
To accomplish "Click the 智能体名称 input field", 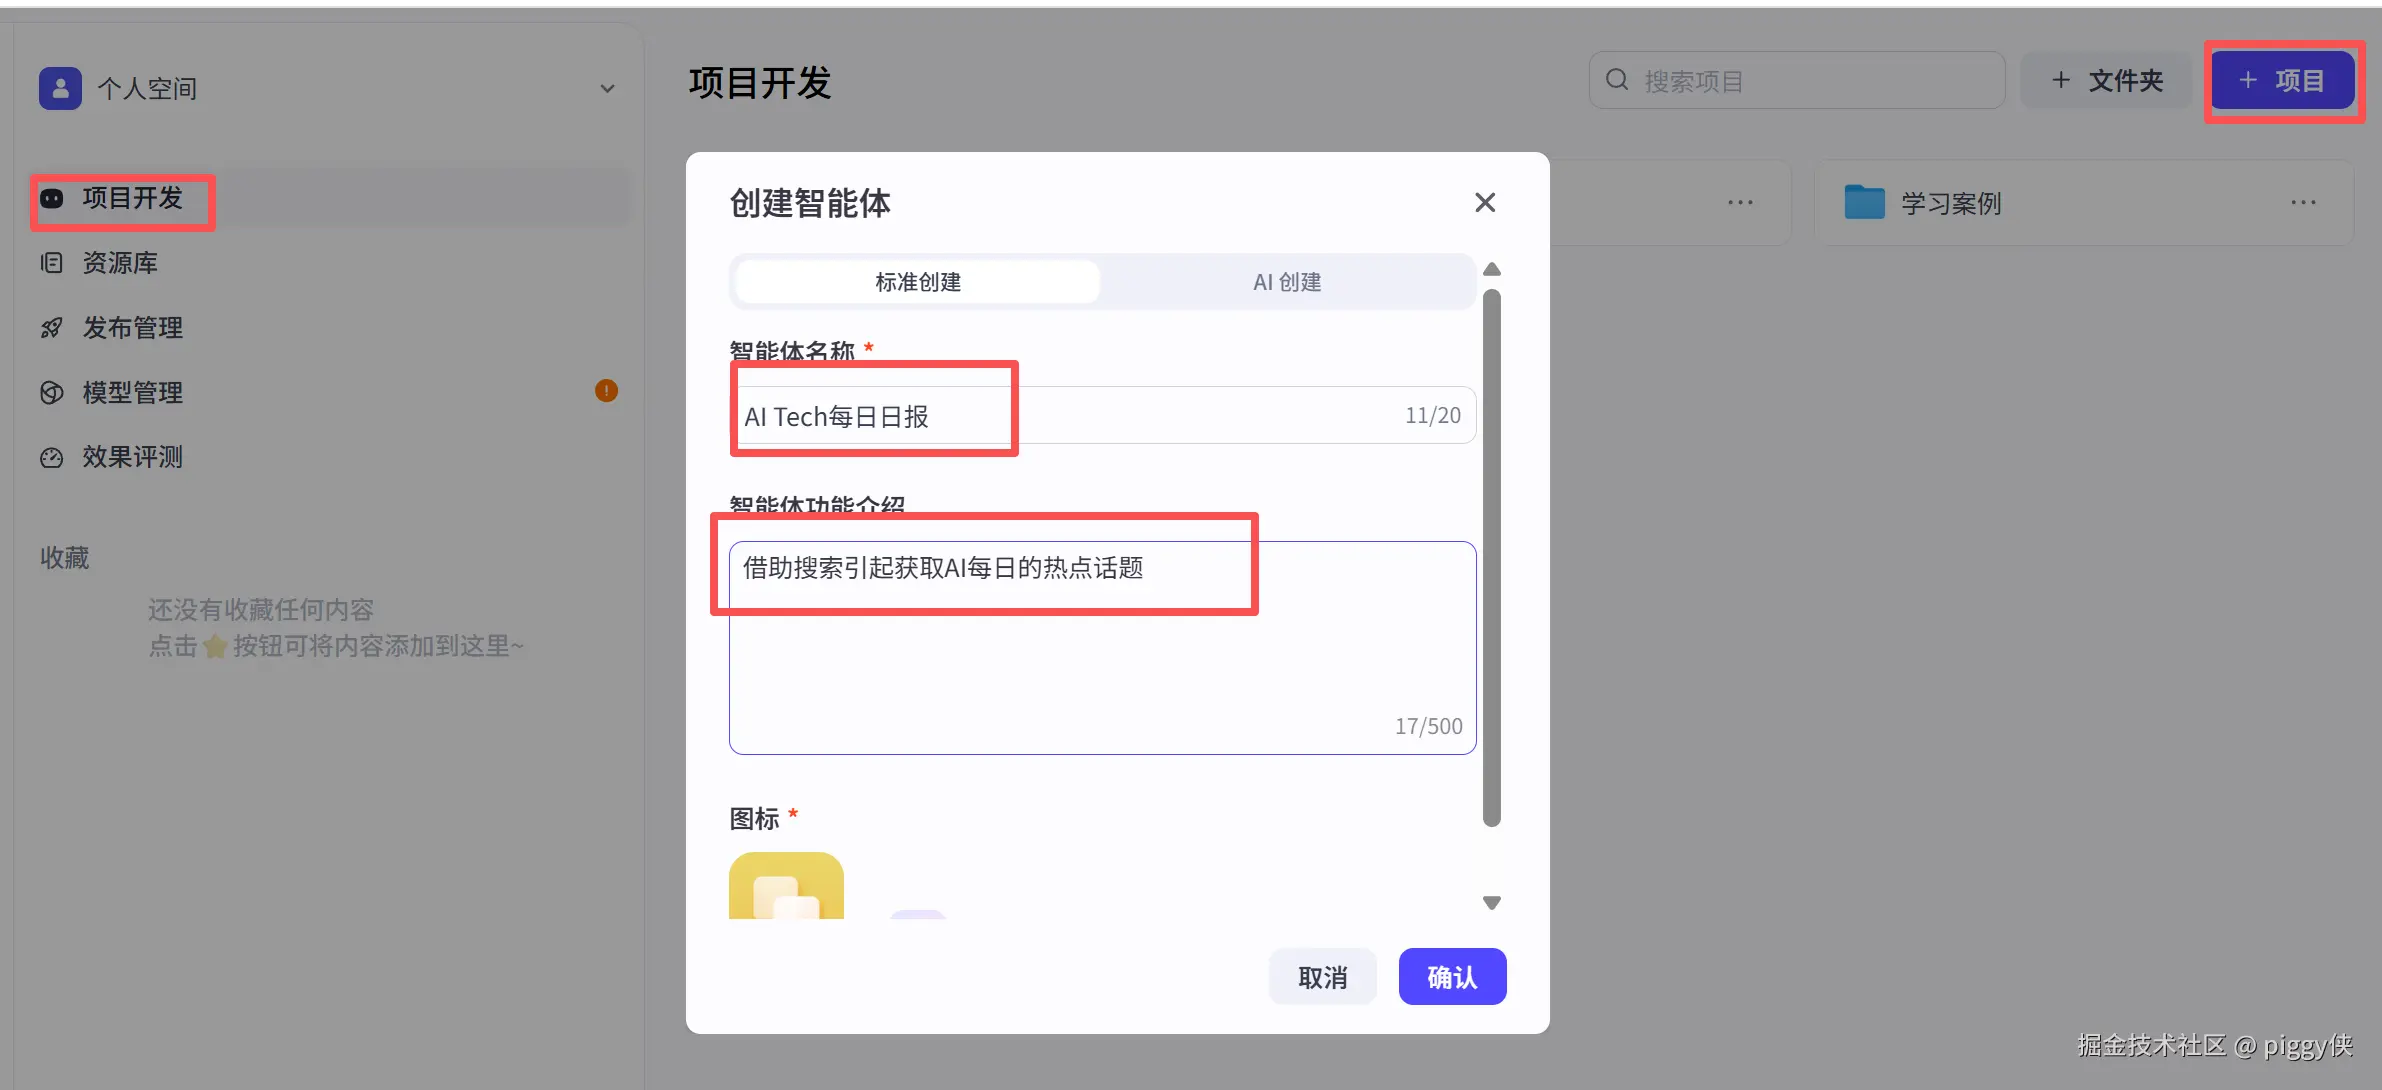I will (x=1100, y=416).
